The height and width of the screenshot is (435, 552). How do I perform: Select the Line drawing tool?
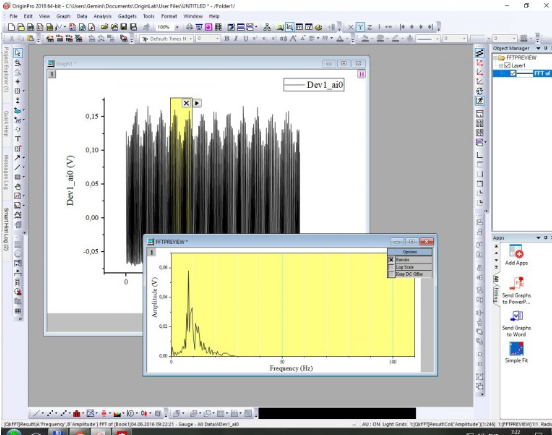[x=17, y=167]
